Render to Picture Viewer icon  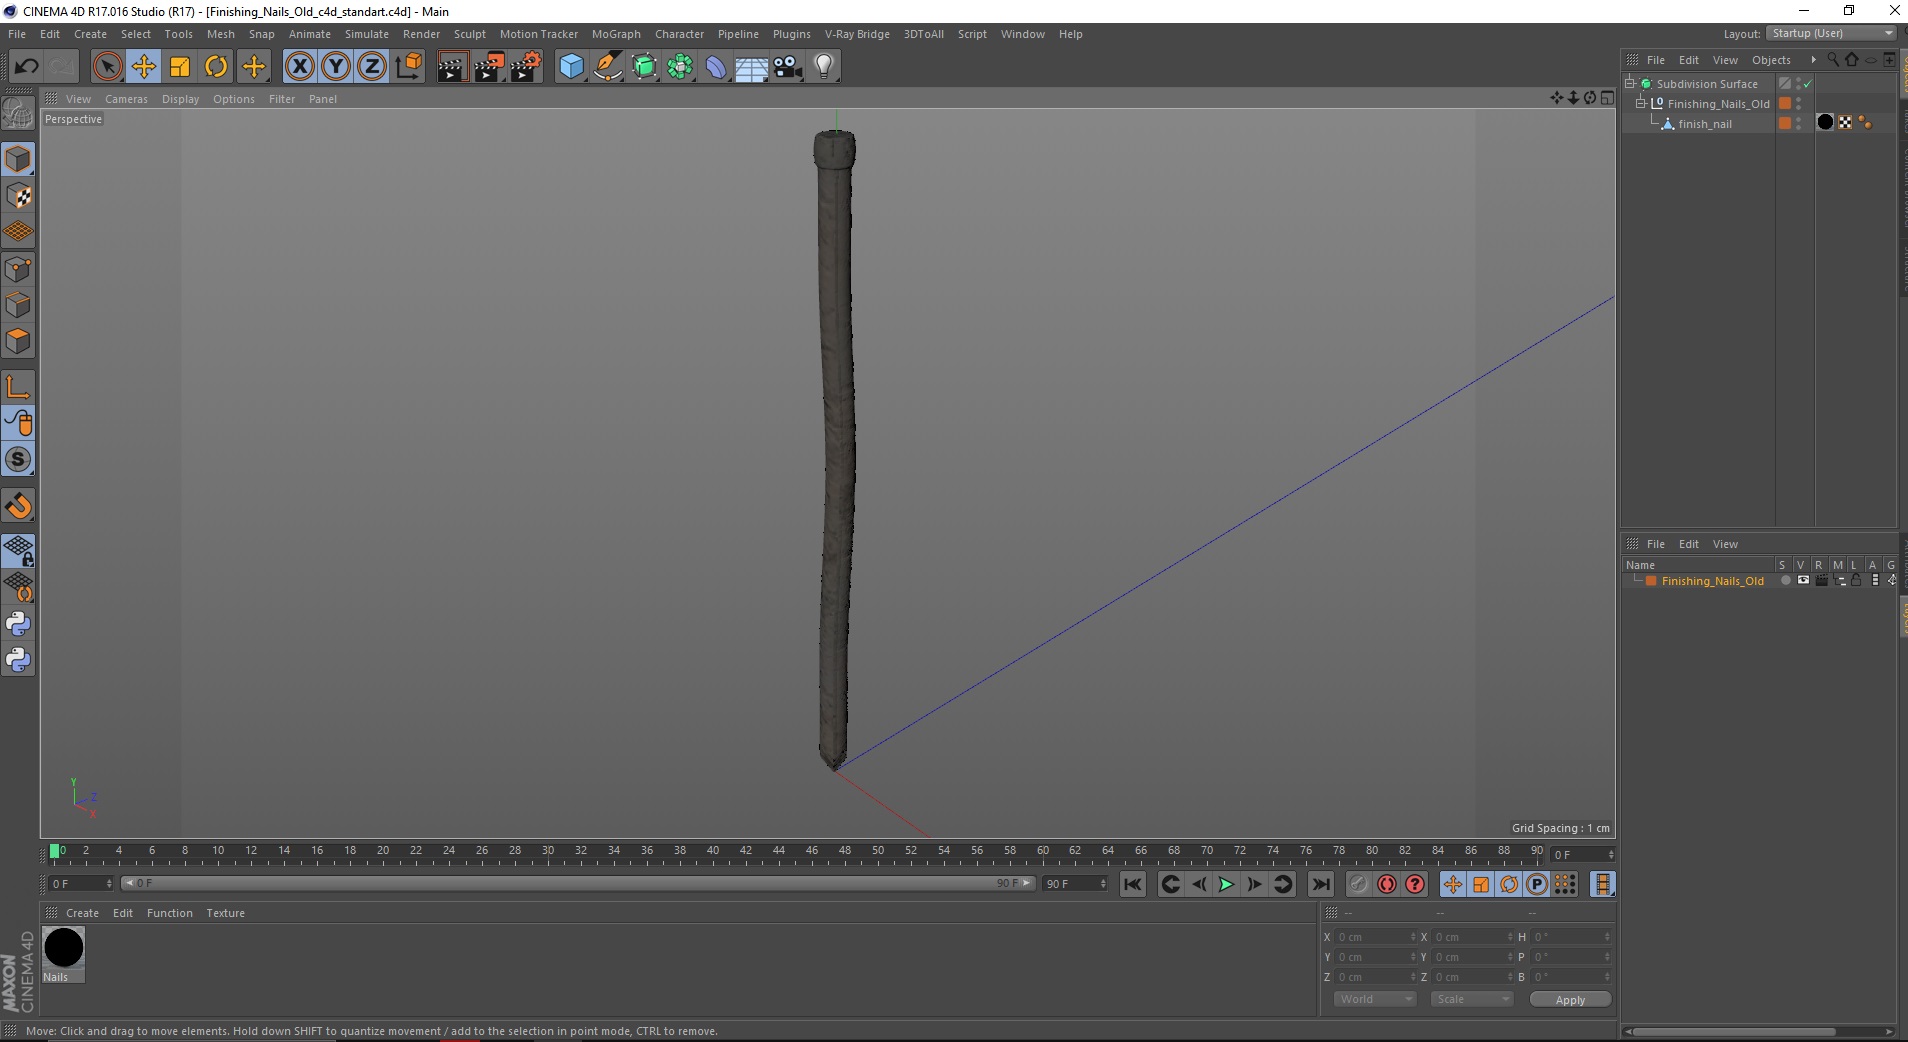pos(489,67)
